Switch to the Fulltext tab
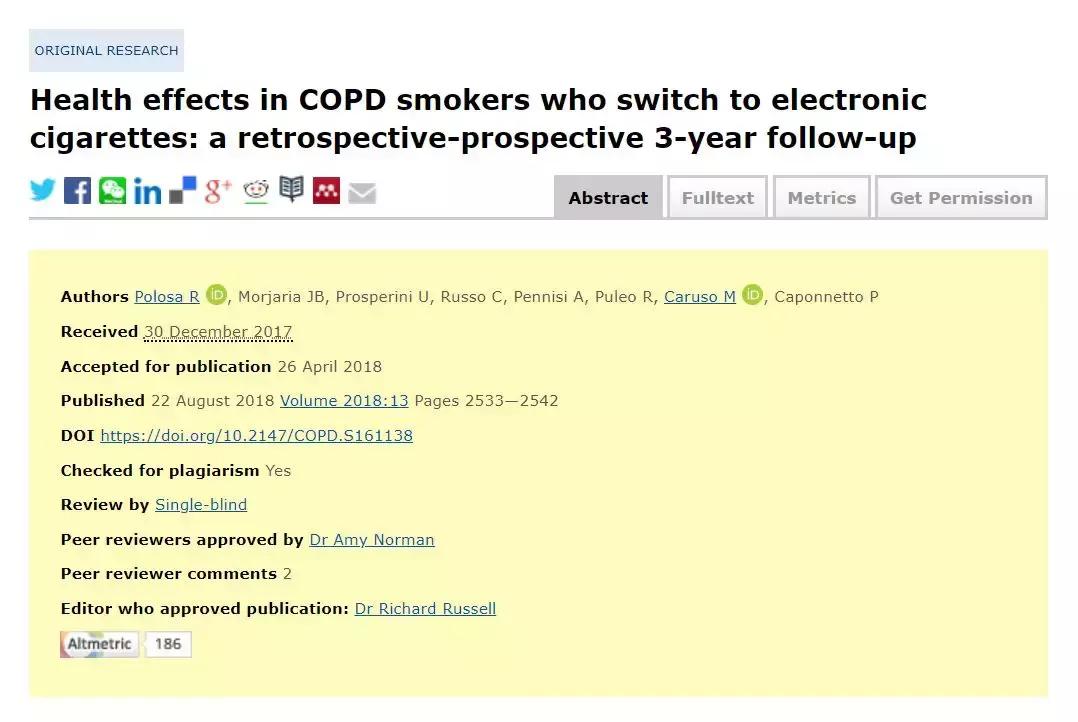This screenshot has height=722, width=1078. 716,197
